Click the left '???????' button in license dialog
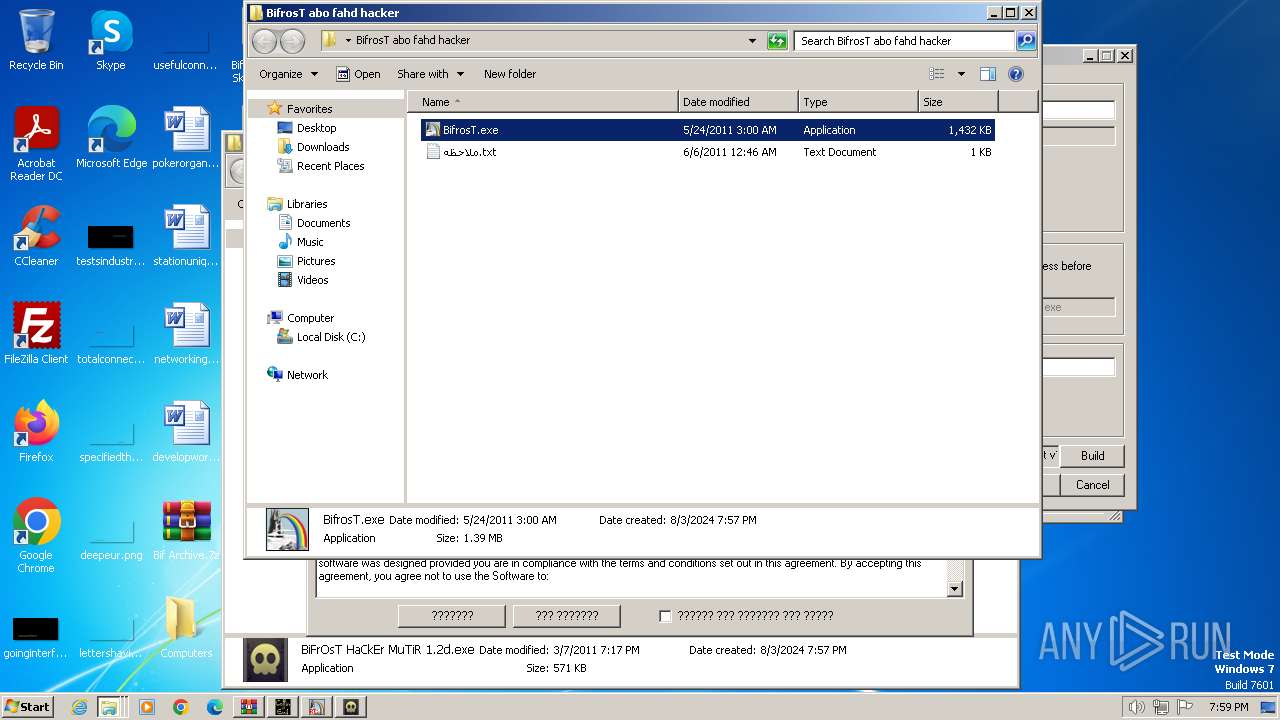Screen dimensions: 1280x720 click(452, 616)
